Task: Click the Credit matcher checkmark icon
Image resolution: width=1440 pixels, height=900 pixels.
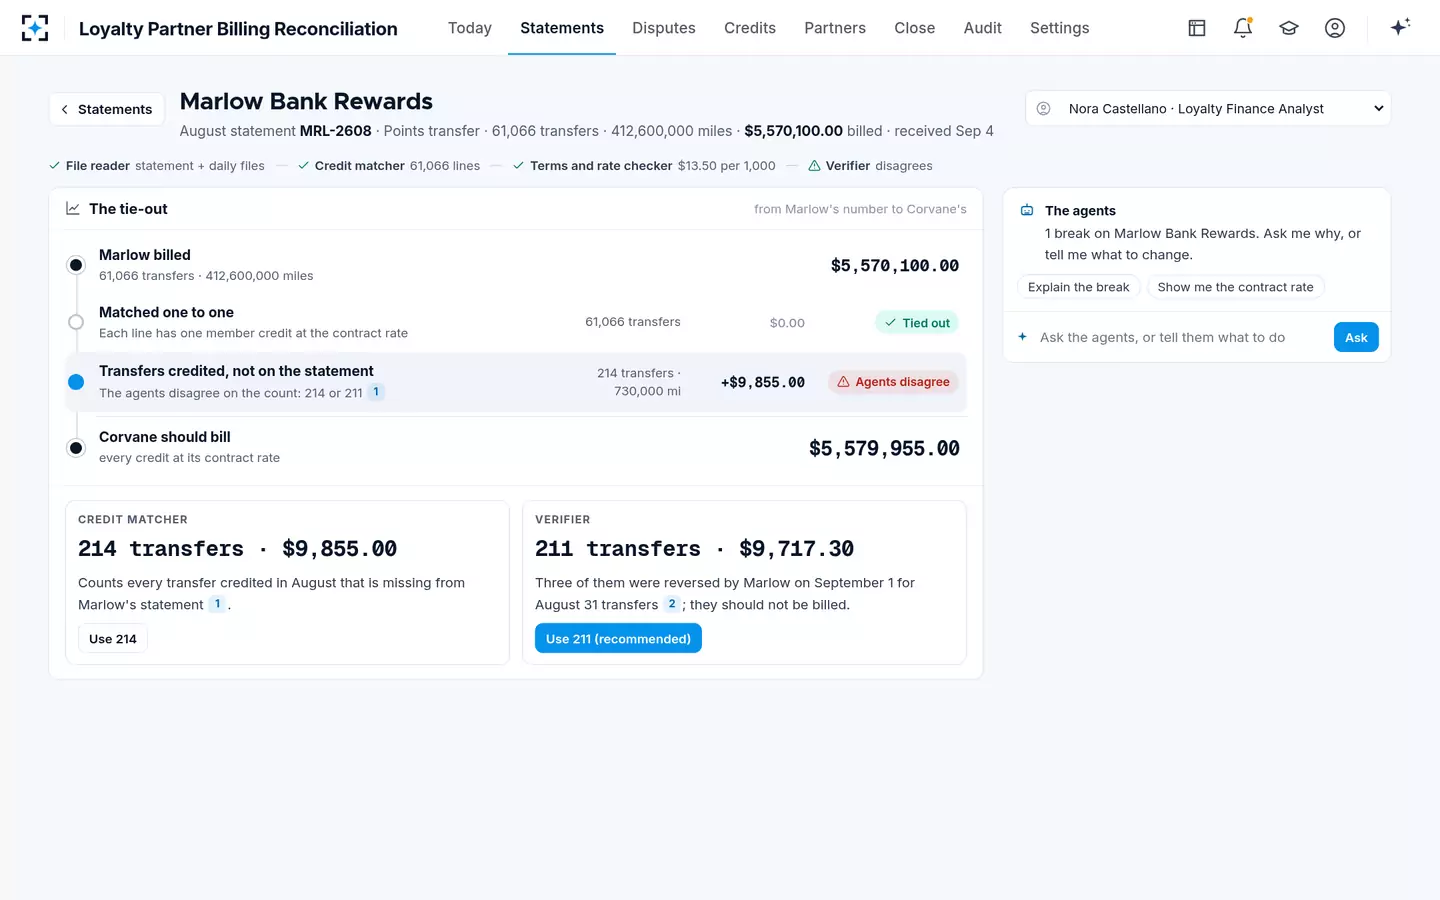Action: [304, 166]
